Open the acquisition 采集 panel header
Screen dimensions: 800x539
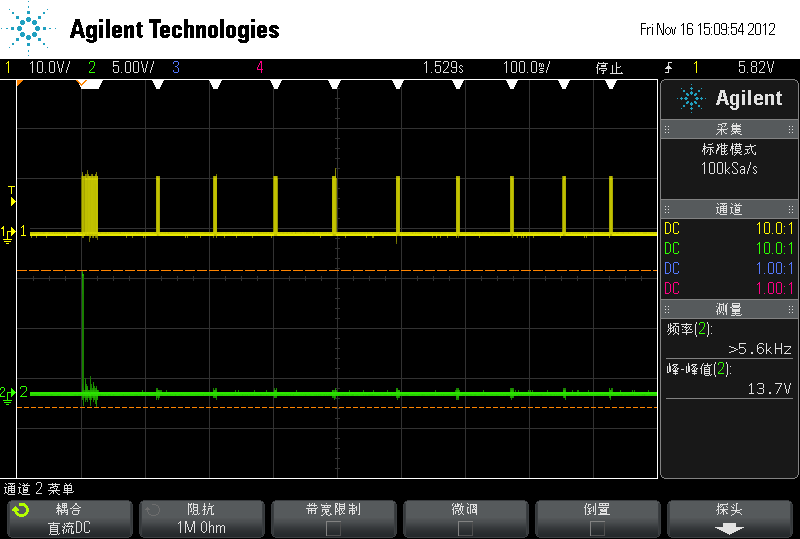pos(729,129)
